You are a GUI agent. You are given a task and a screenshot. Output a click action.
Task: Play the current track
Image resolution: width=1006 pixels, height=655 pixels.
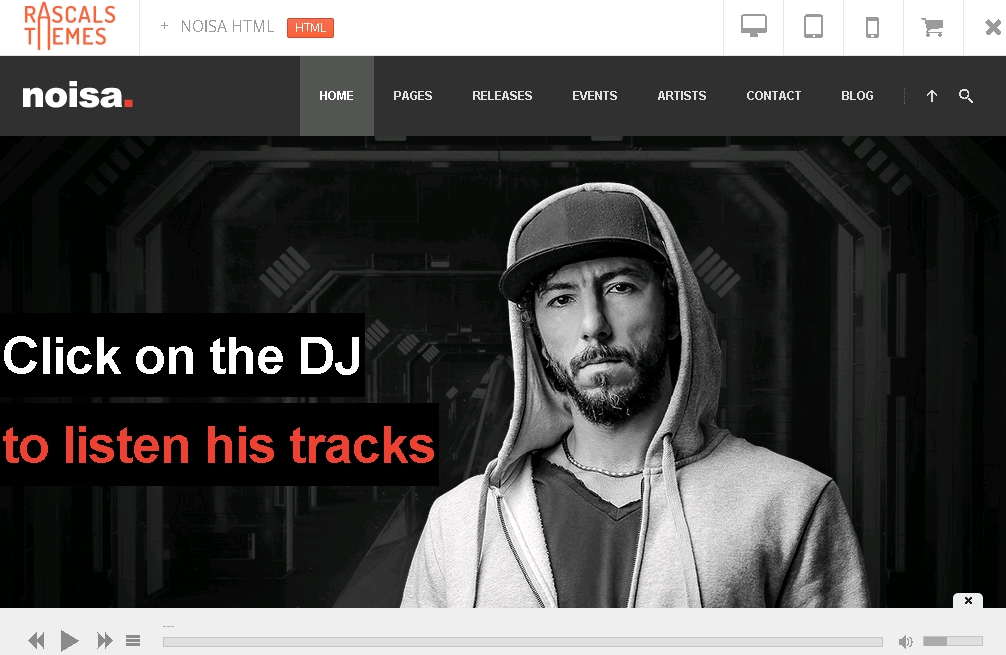click(x=69, y=640)
